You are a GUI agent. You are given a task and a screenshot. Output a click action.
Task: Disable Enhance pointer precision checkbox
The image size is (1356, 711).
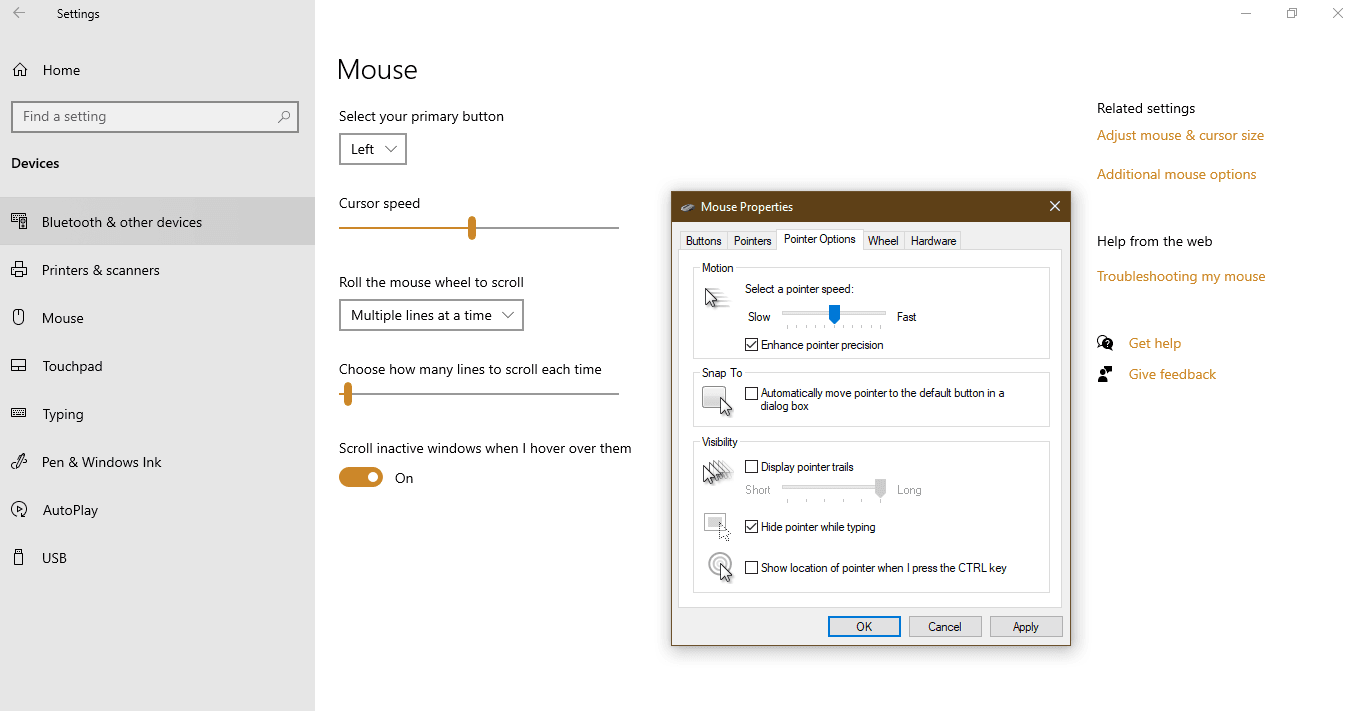coord(752,344)
